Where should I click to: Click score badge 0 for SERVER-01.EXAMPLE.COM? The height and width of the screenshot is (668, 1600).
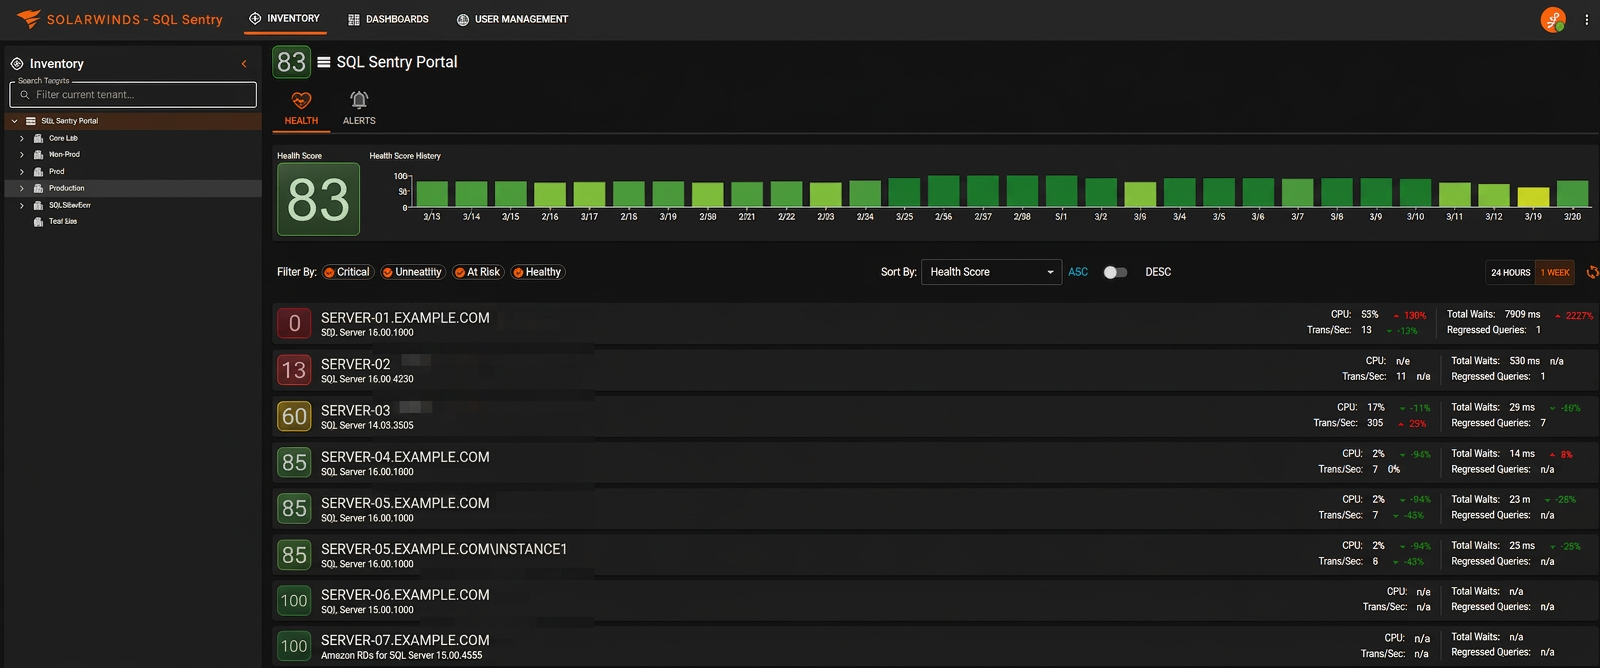(x=294, y=323)
